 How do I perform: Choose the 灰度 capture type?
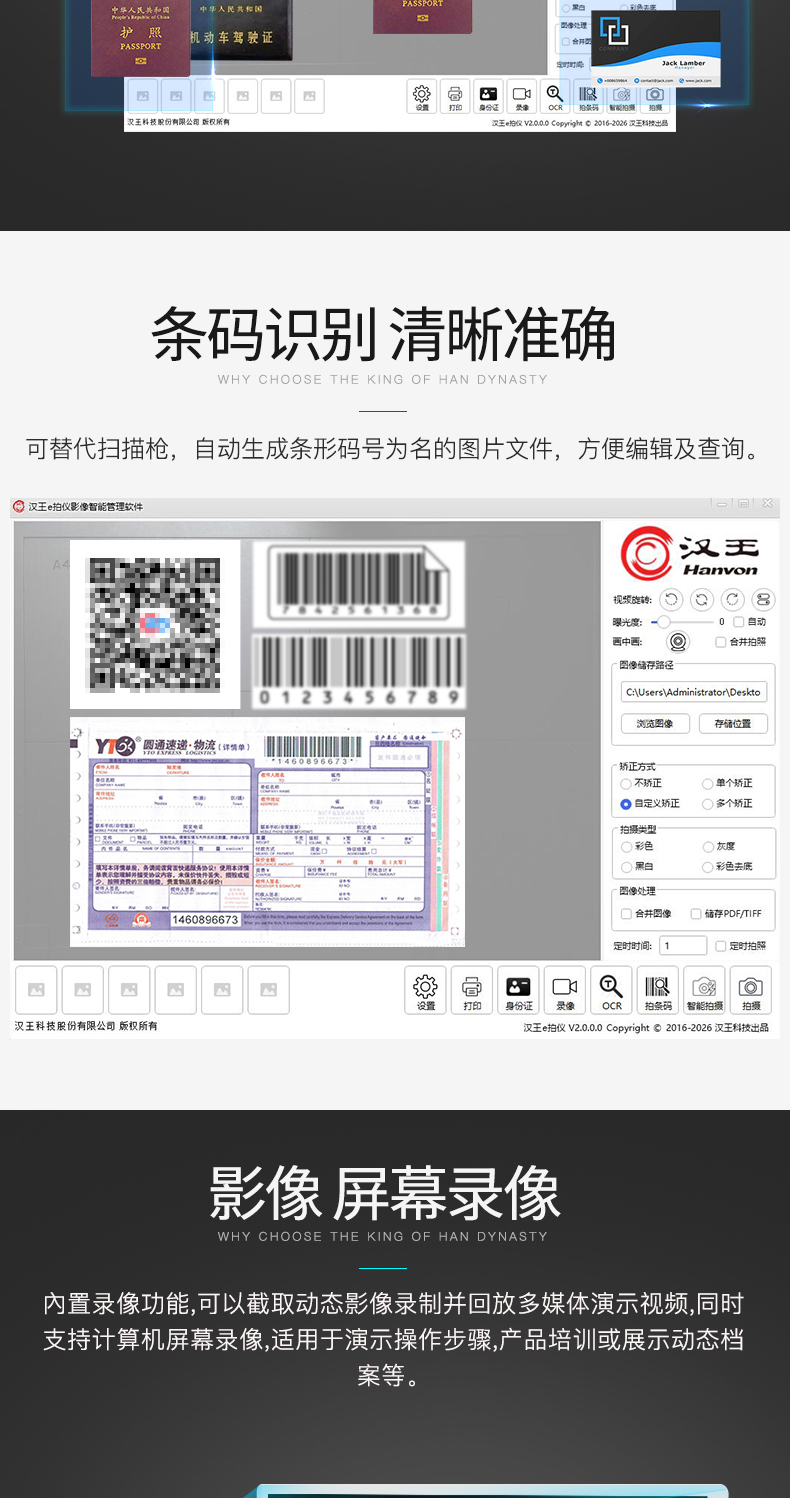click(708, 846)
